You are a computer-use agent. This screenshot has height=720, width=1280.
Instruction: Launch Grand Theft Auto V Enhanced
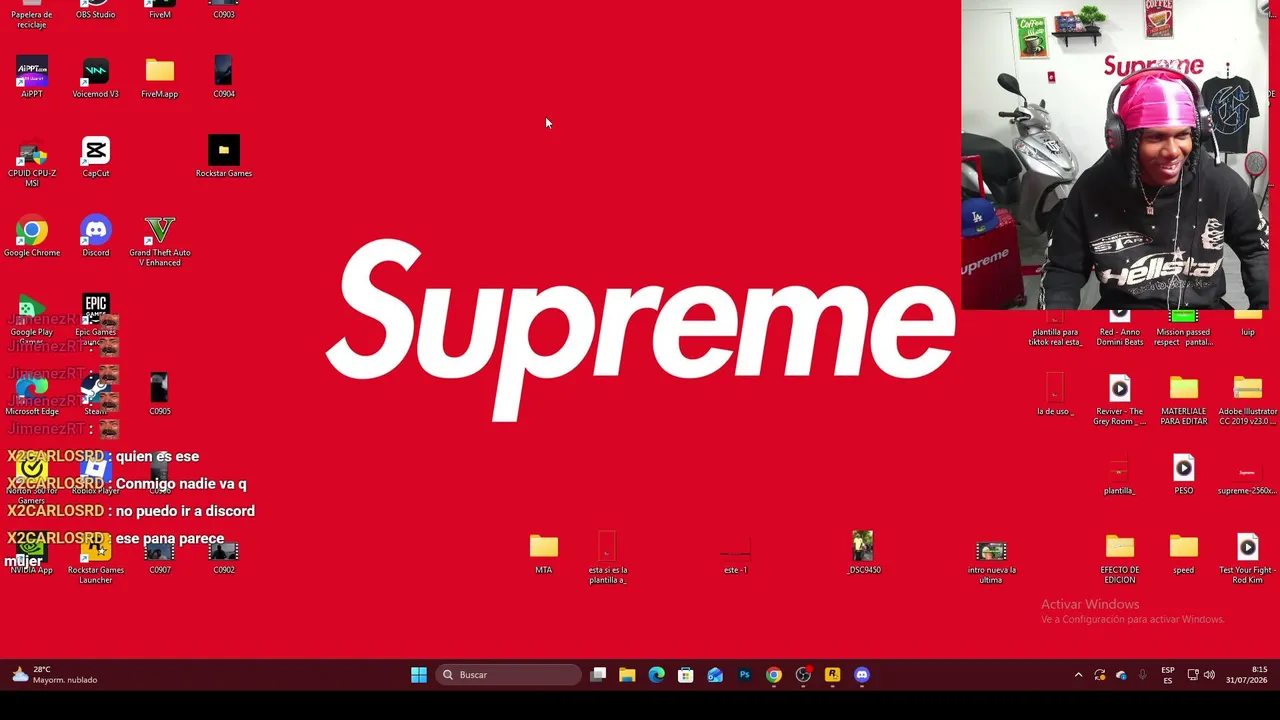coord(160,242)
